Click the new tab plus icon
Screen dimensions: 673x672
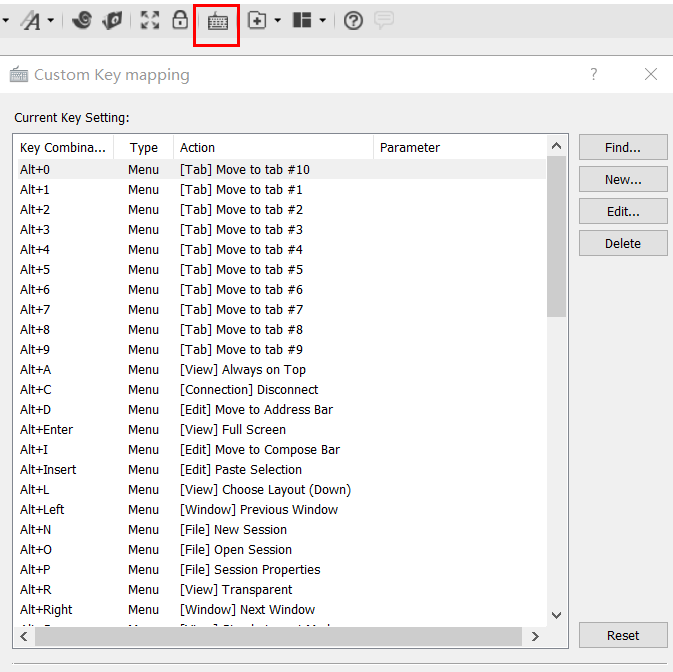coord(257,20)
